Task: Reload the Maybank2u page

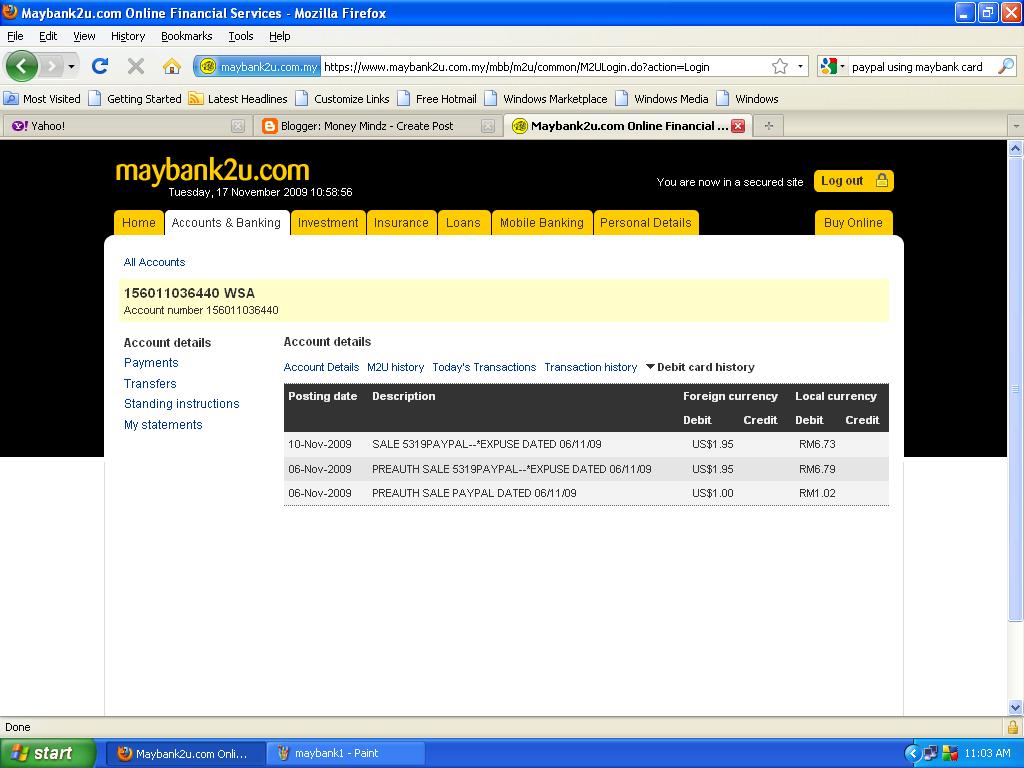Action: pyautogui.click(x=99, y=66)
